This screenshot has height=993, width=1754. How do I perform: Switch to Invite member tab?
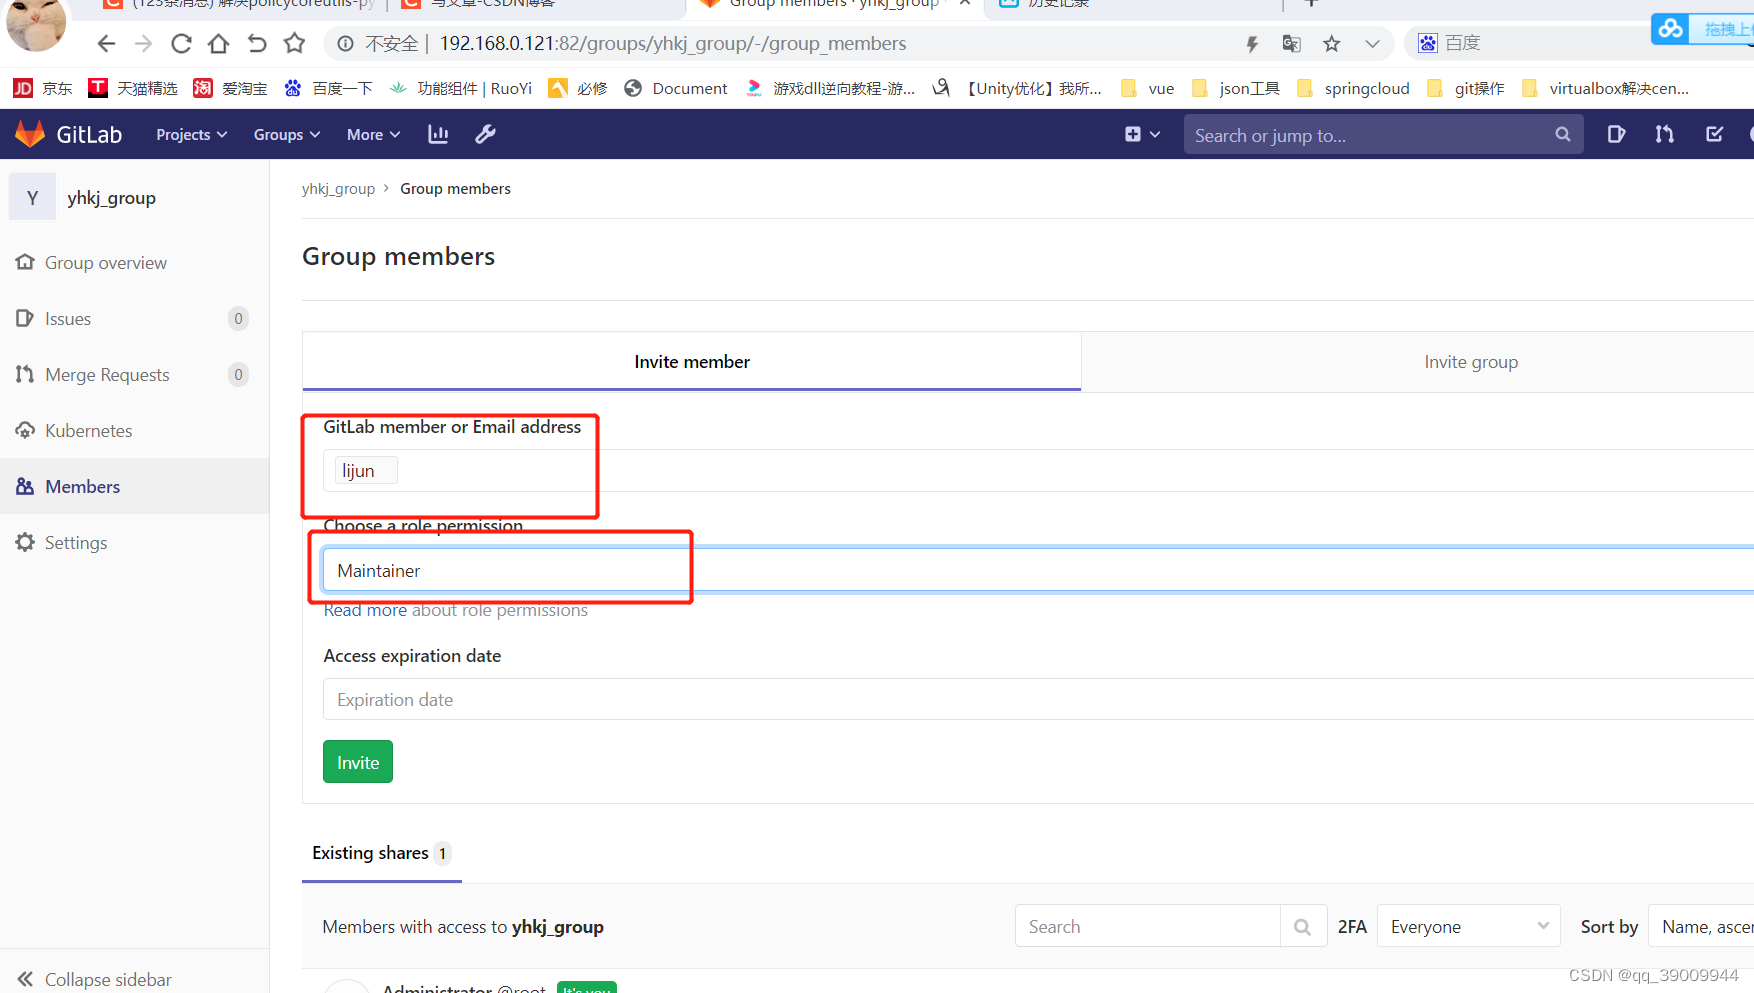pyautogui.click(x=692, y=361)
